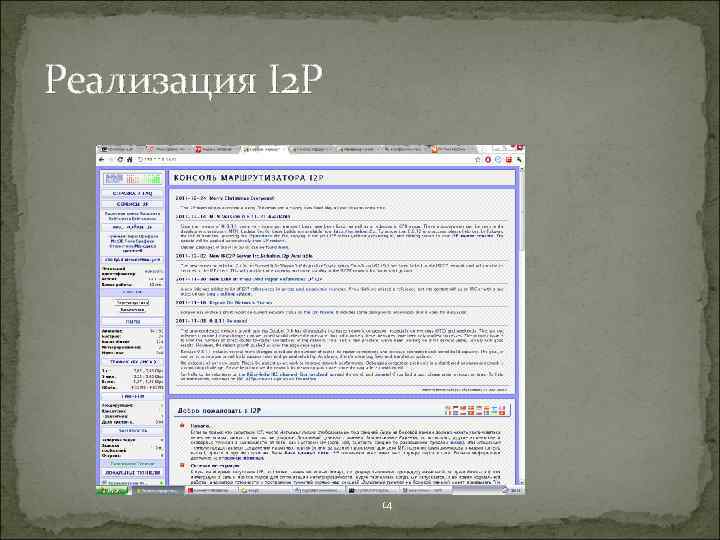Image resolution: width=720 pixels, height=540 pixels.
Task: Click the Добро пожаловать в I2P heading
Action: 219,411
